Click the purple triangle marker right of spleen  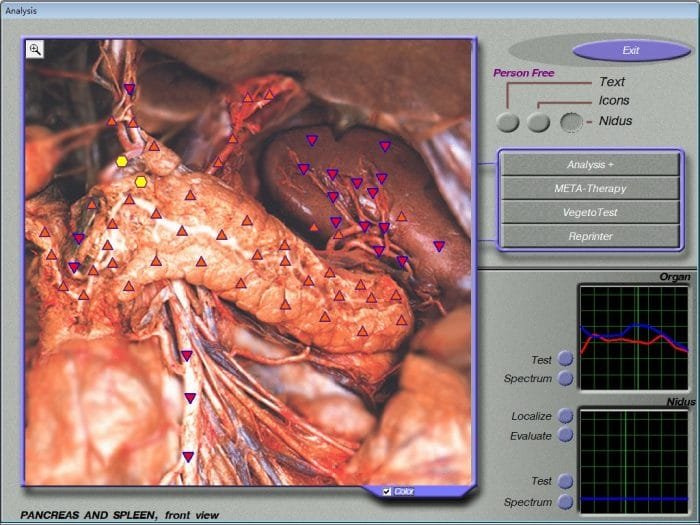[439, 246]
